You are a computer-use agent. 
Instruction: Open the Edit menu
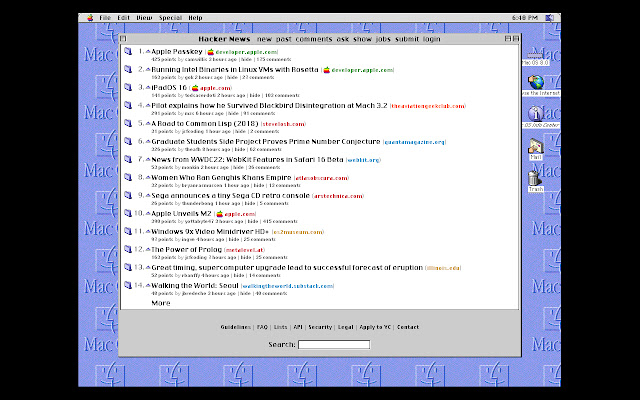tap(123, 18)
